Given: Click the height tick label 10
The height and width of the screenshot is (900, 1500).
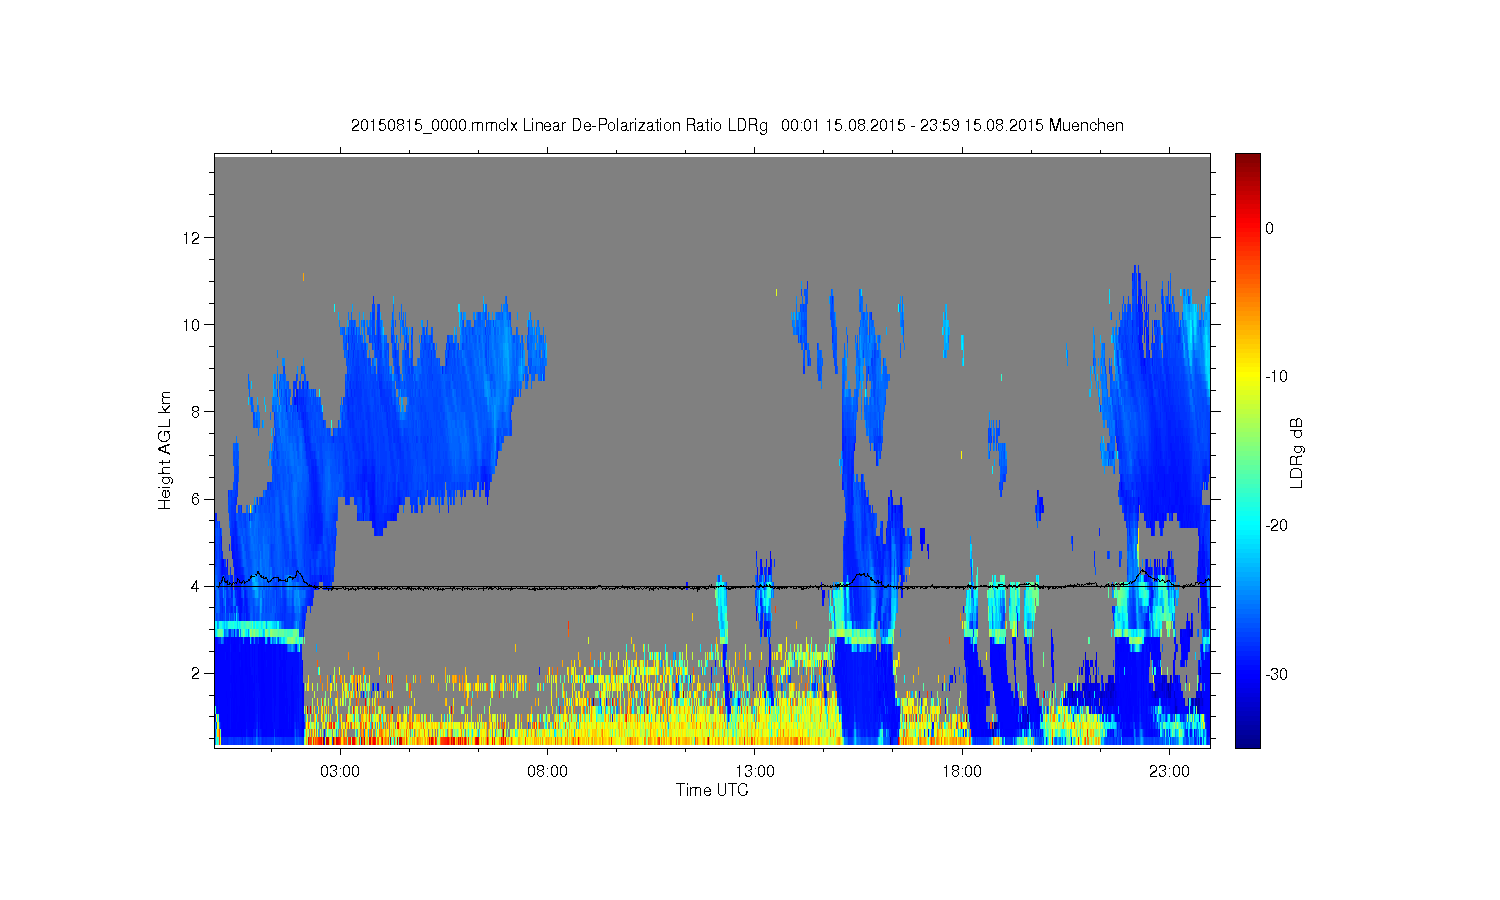Looking at the screenshot, I should [x=193, y=325].
